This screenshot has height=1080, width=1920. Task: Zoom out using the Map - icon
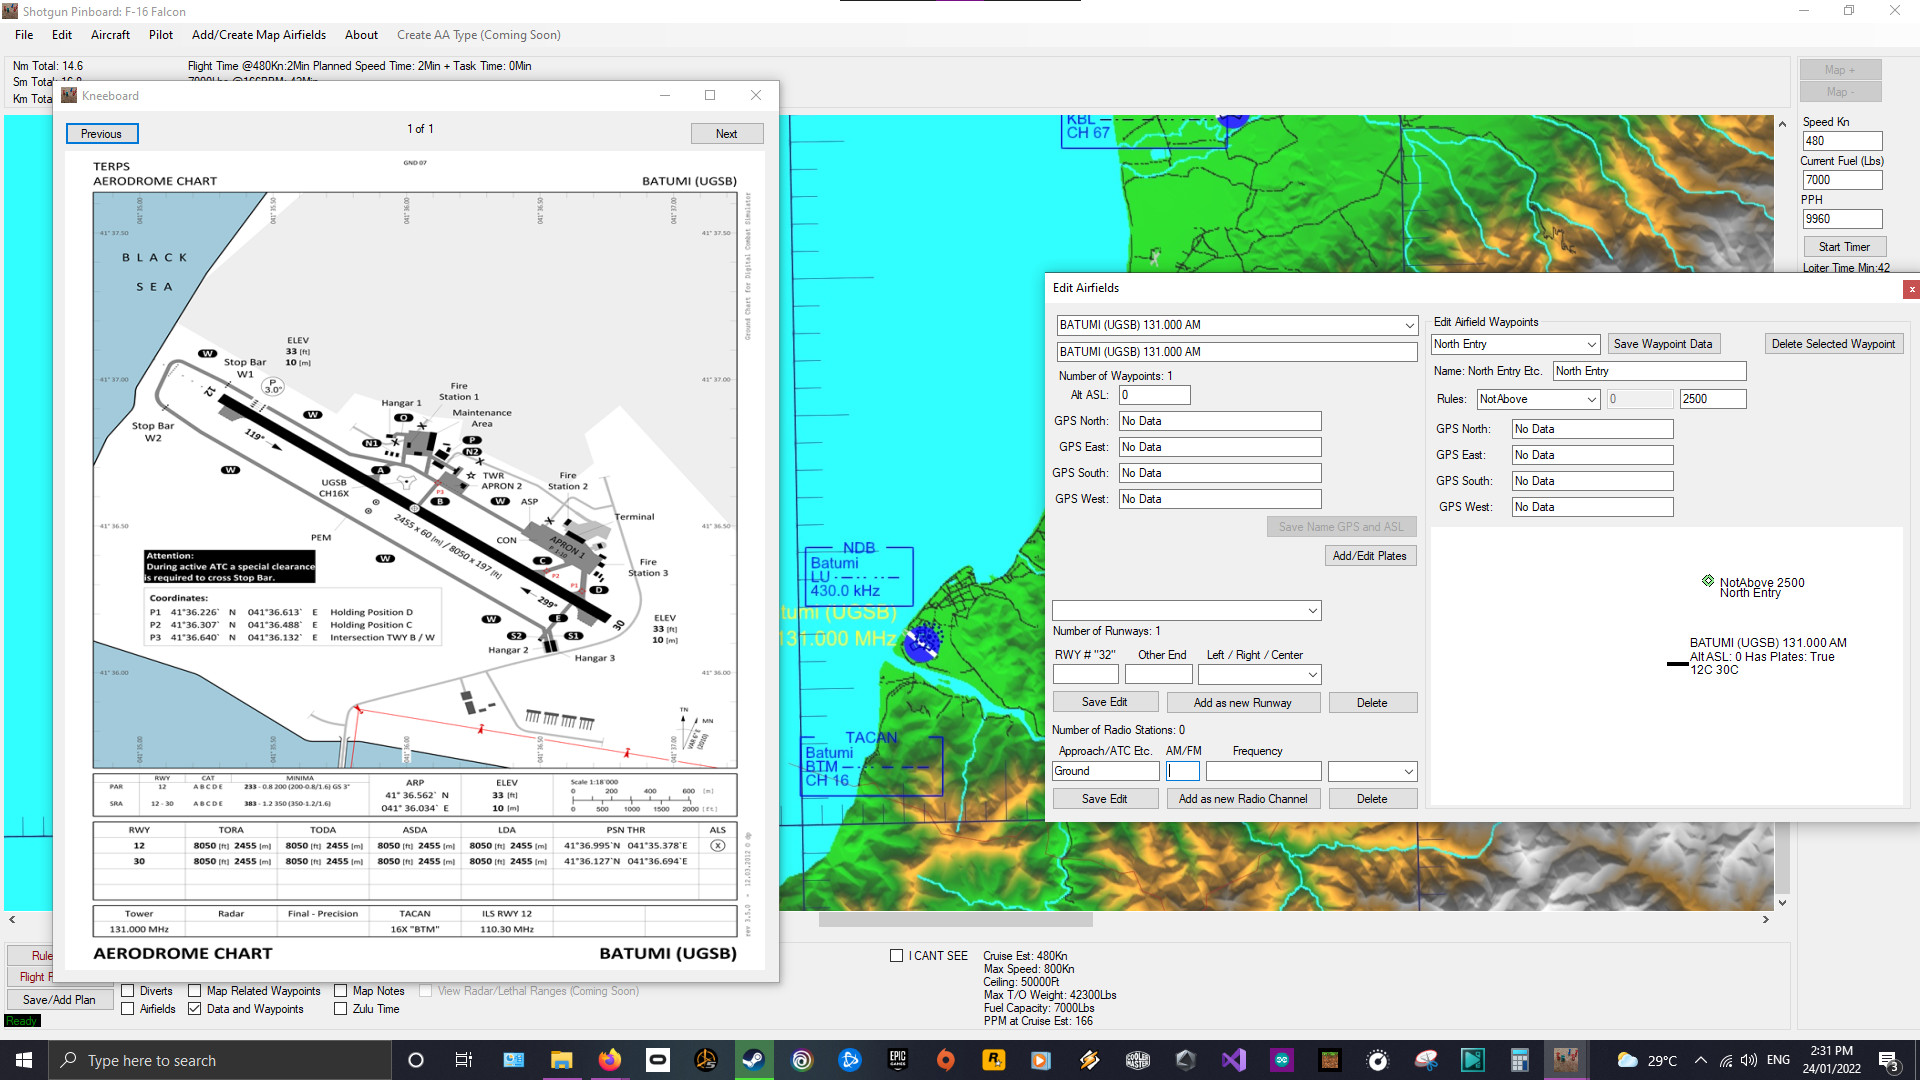[x=1839, y=91]
